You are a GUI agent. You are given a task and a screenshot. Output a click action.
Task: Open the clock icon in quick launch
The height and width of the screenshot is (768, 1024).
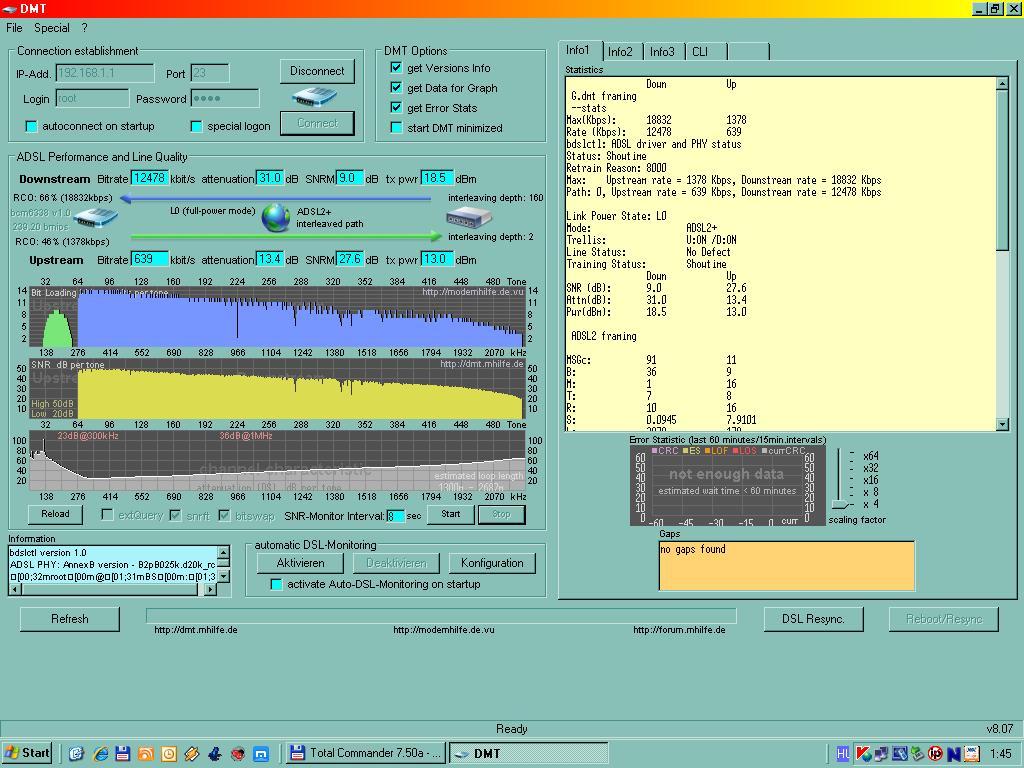(168, 753)
